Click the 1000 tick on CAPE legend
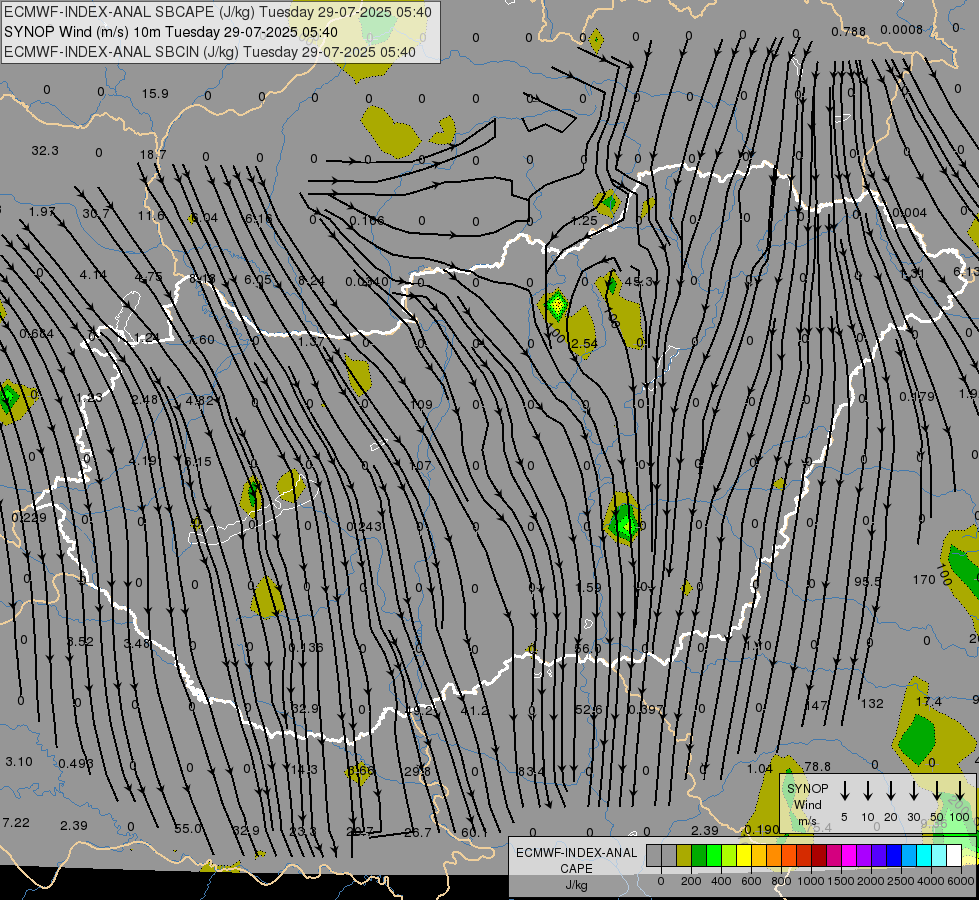Image resolution: width=979 pixels, height=900 pixels. pos(810,881)
